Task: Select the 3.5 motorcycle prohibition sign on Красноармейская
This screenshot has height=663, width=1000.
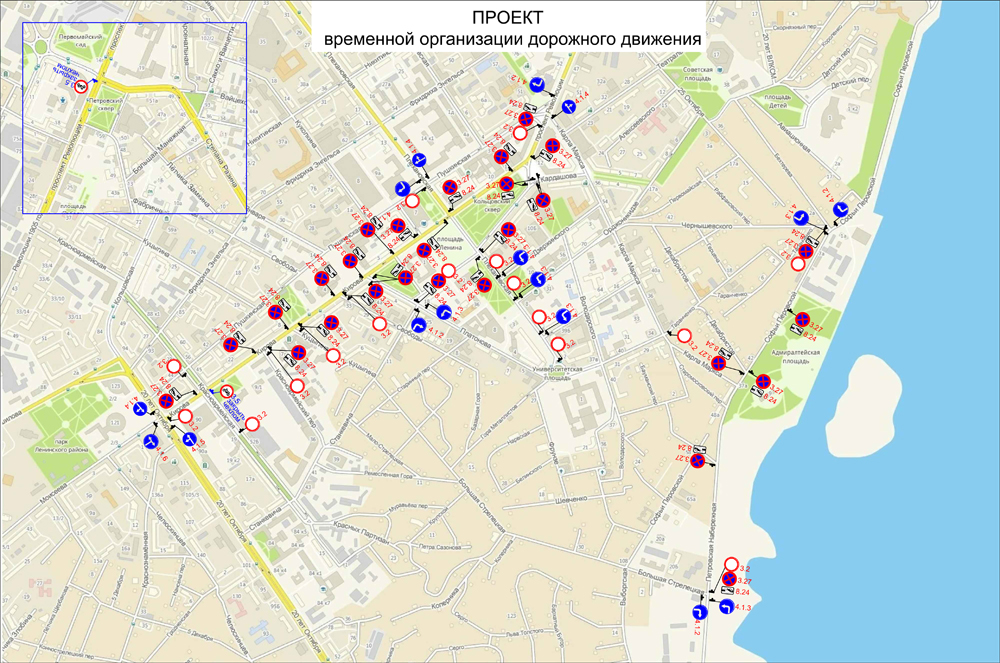Action: pyautogui.click(x=228, y=392)
